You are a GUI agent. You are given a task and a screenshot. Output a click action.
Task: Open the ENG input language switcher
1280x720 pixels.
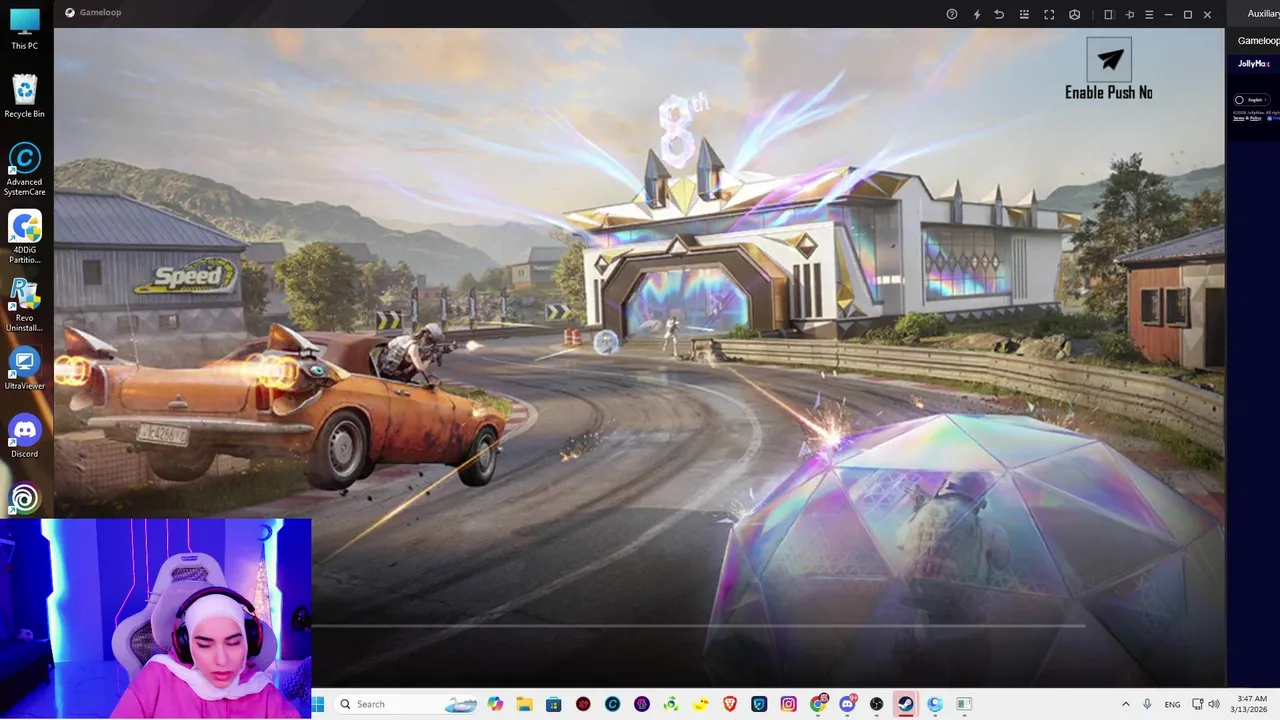point(1172,704)
